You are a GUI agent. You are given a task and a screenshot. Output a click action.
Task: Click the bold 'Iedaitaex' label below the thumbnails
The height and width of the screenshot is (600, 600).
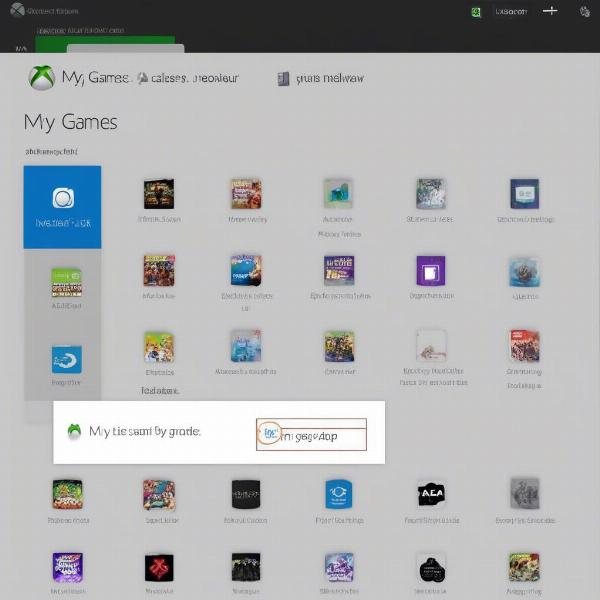tap(160, 391)
